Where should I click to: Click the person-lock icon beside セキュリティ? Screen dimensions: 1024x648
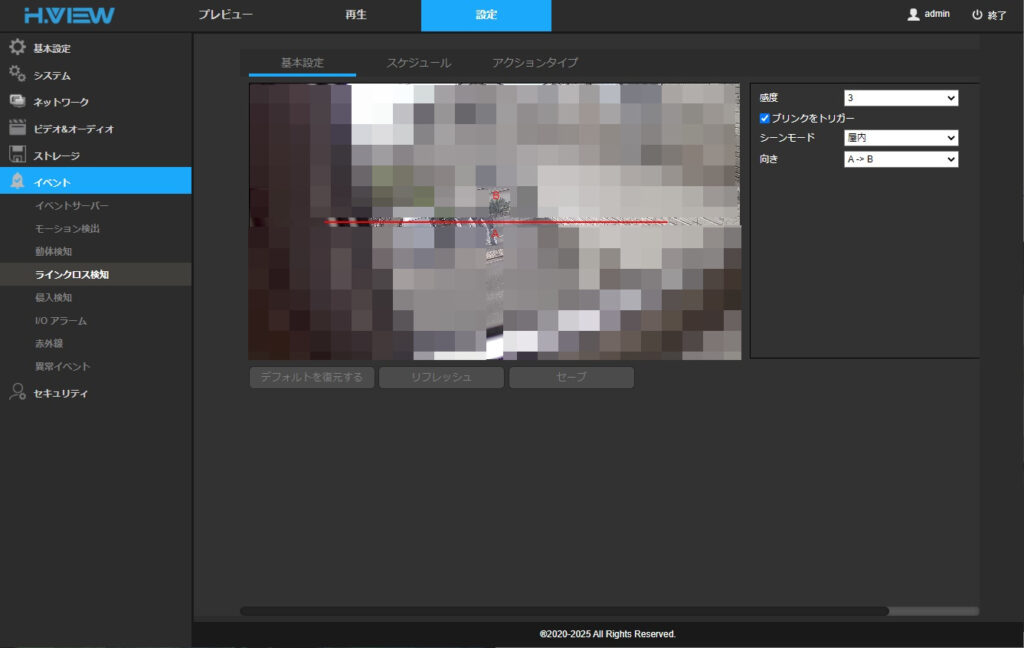point(18,392)
